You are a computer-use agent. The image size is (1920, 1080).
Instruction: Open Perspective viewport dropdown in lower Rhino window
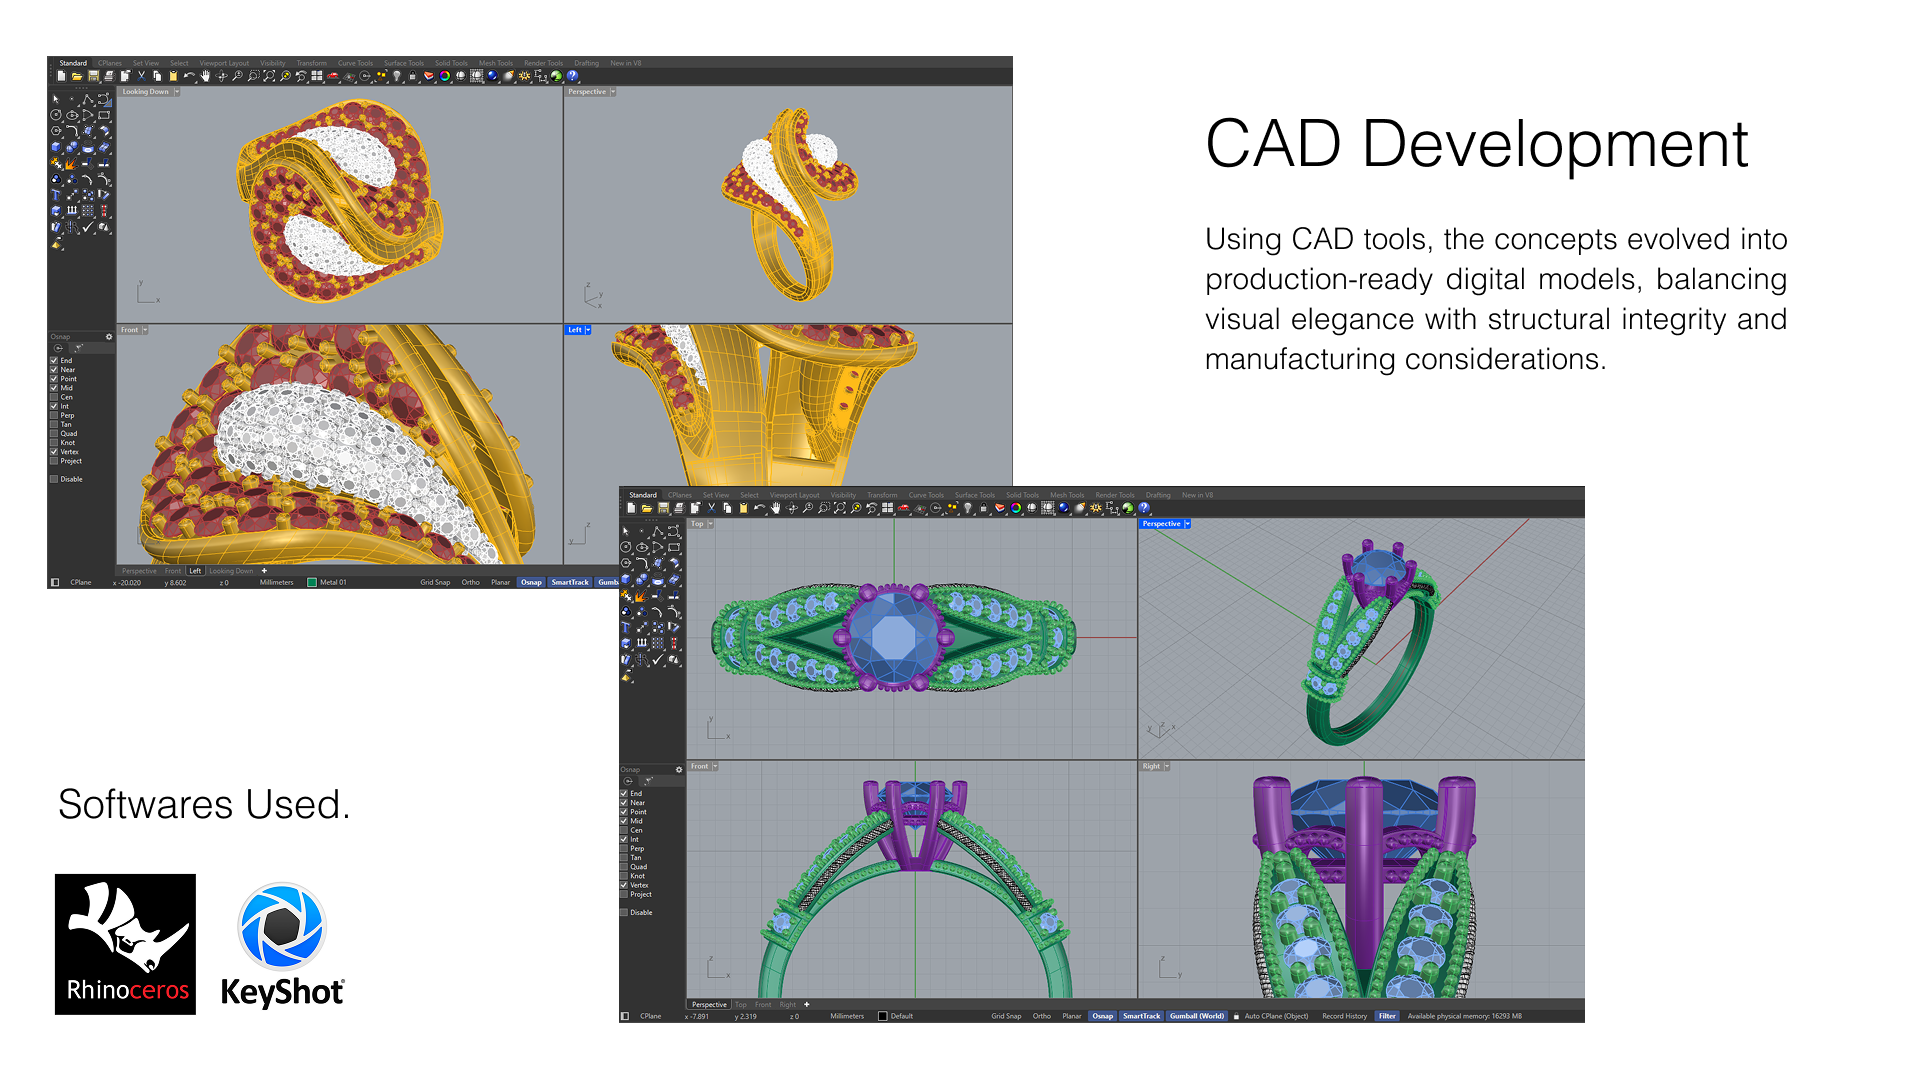point(1187,524)
